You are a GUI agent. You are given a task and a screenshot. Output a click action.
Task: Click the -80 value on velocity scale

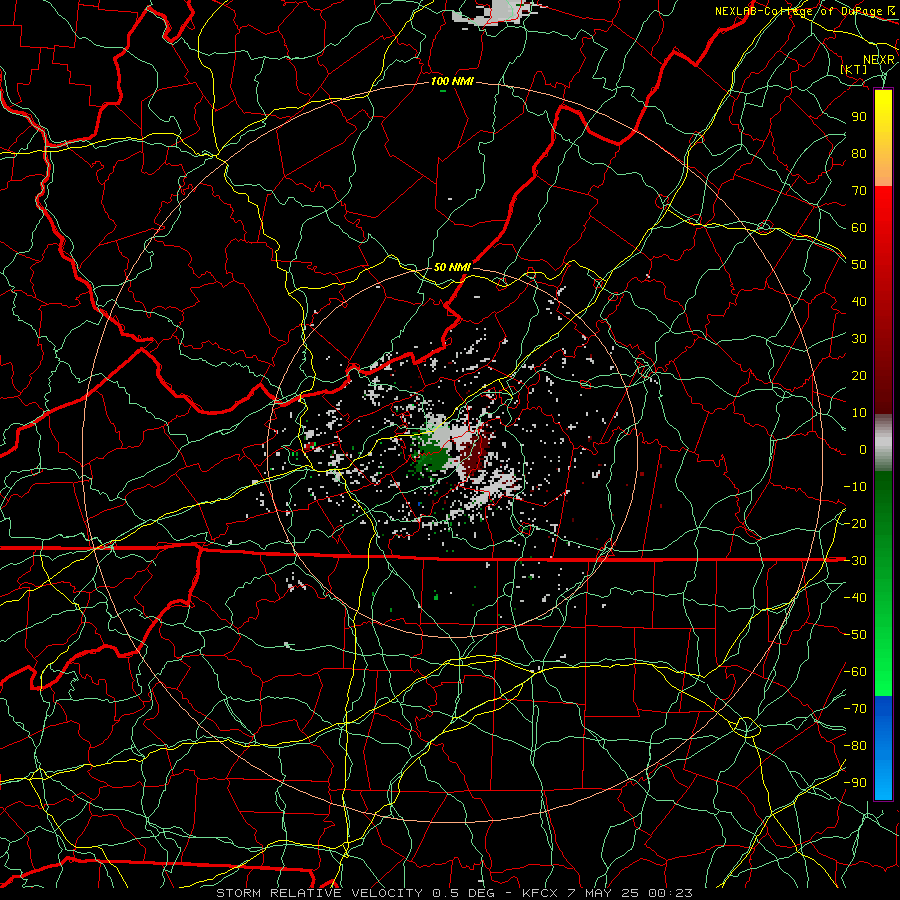tap(855, 746)
